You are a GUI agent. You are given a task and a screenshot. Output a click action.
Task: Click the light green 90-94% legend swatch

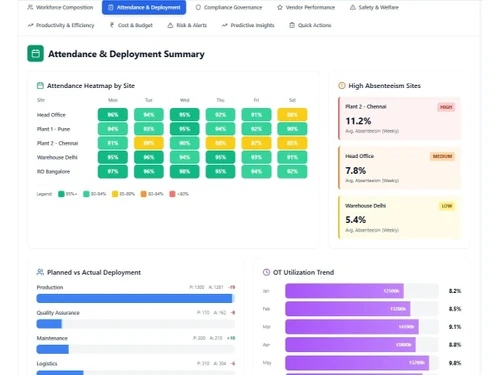(x=86, y=194)
